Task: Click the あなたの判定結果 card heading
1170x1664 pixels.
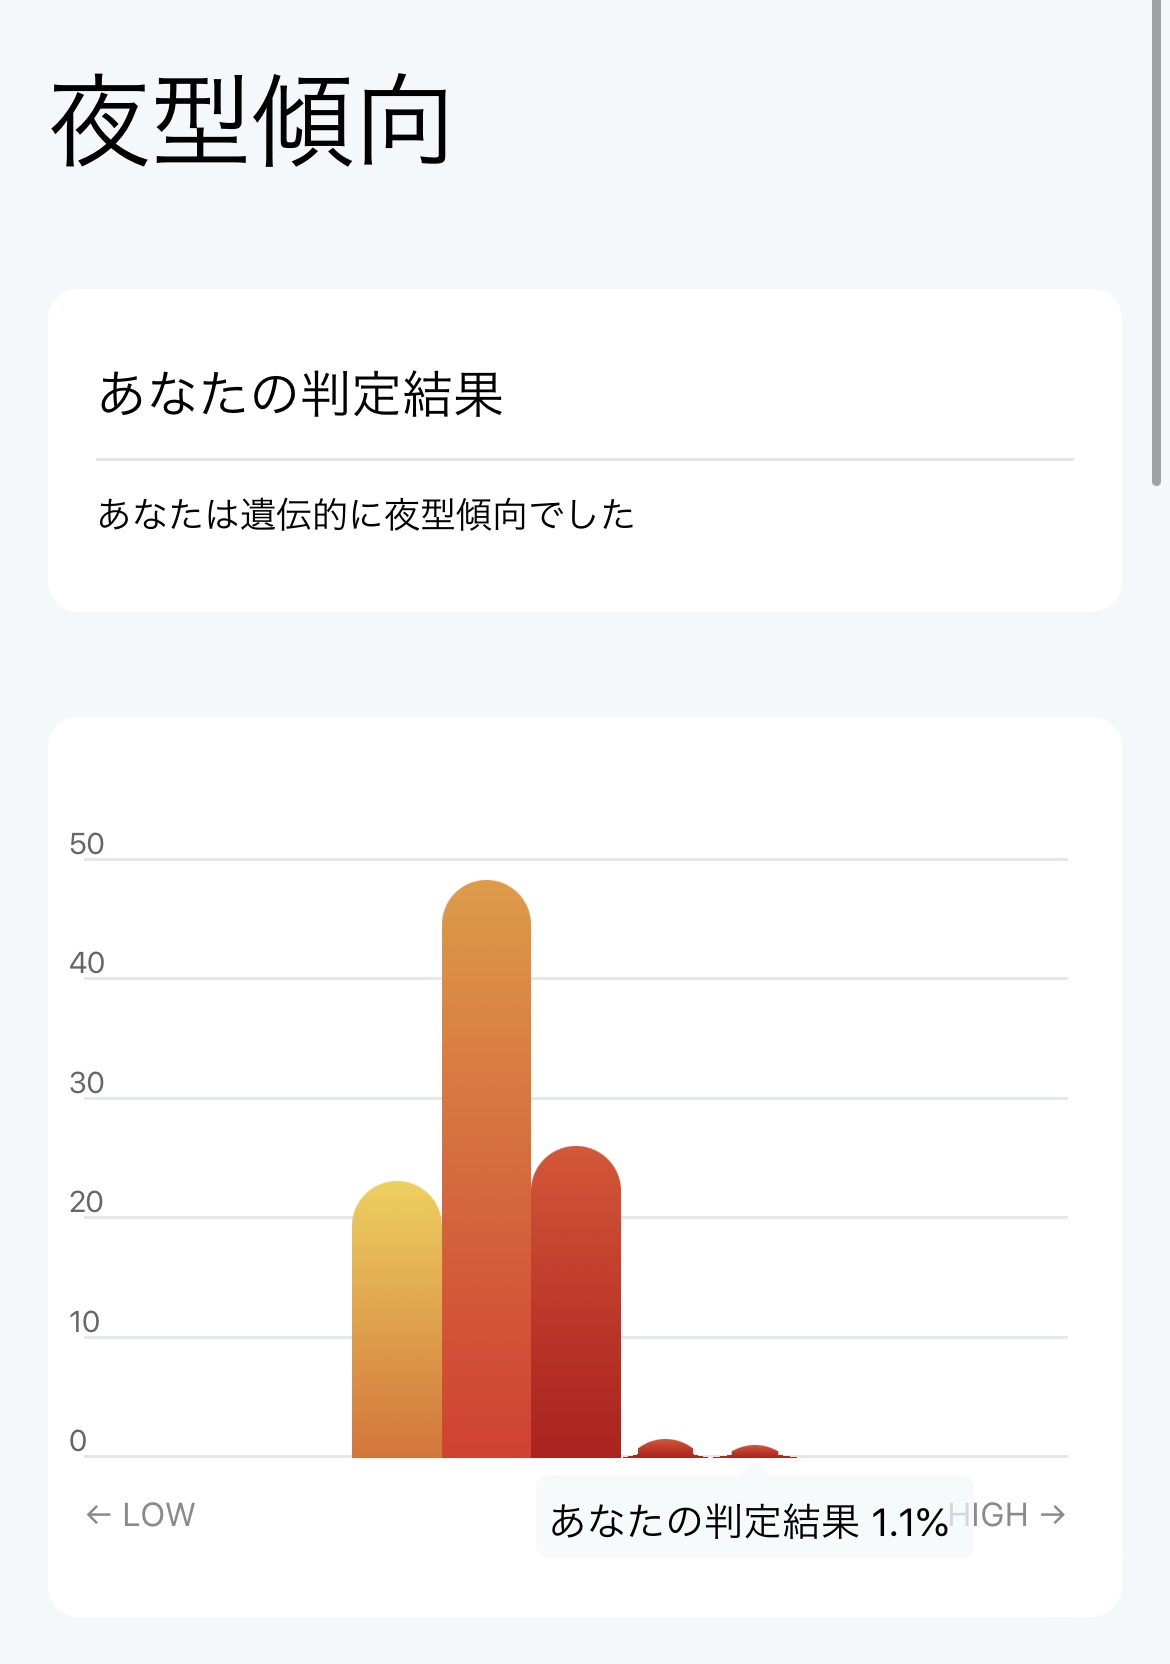Action: [300, 393]
